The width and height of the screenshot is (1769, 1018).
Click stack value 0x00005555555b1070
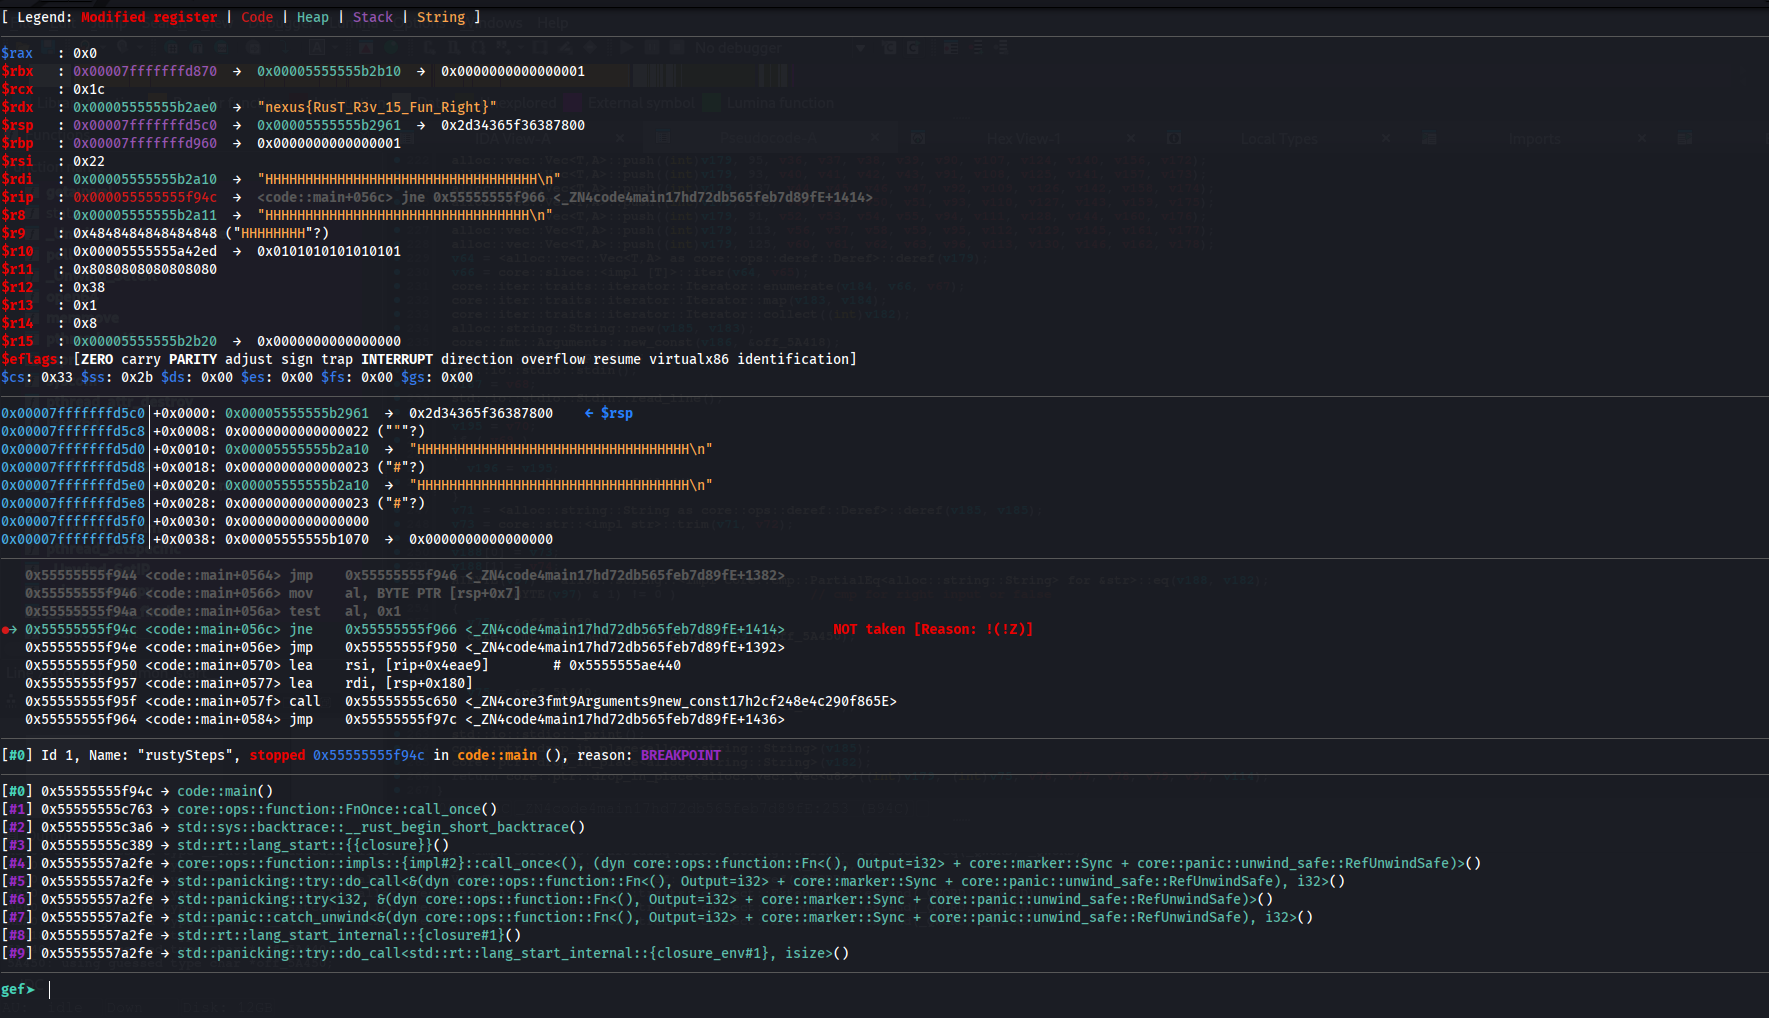point(297,539)
